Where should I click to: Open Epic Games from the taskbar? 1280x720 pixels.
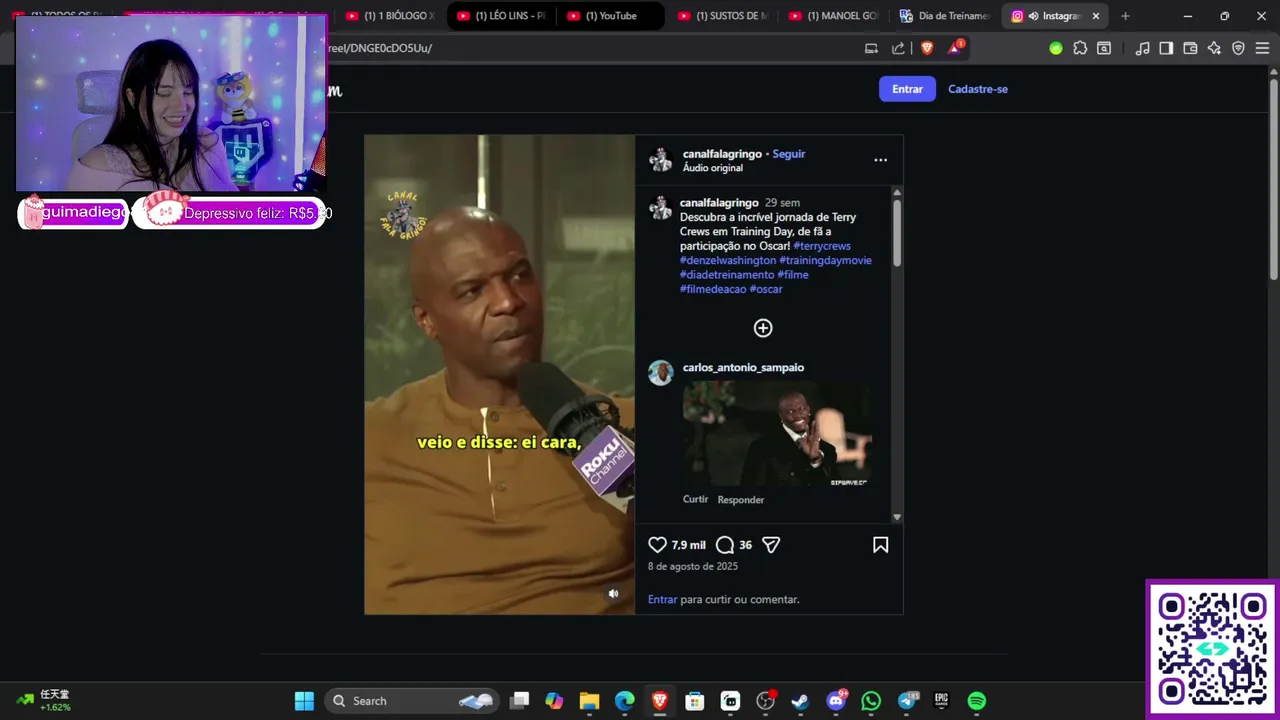tap(941, 701)
